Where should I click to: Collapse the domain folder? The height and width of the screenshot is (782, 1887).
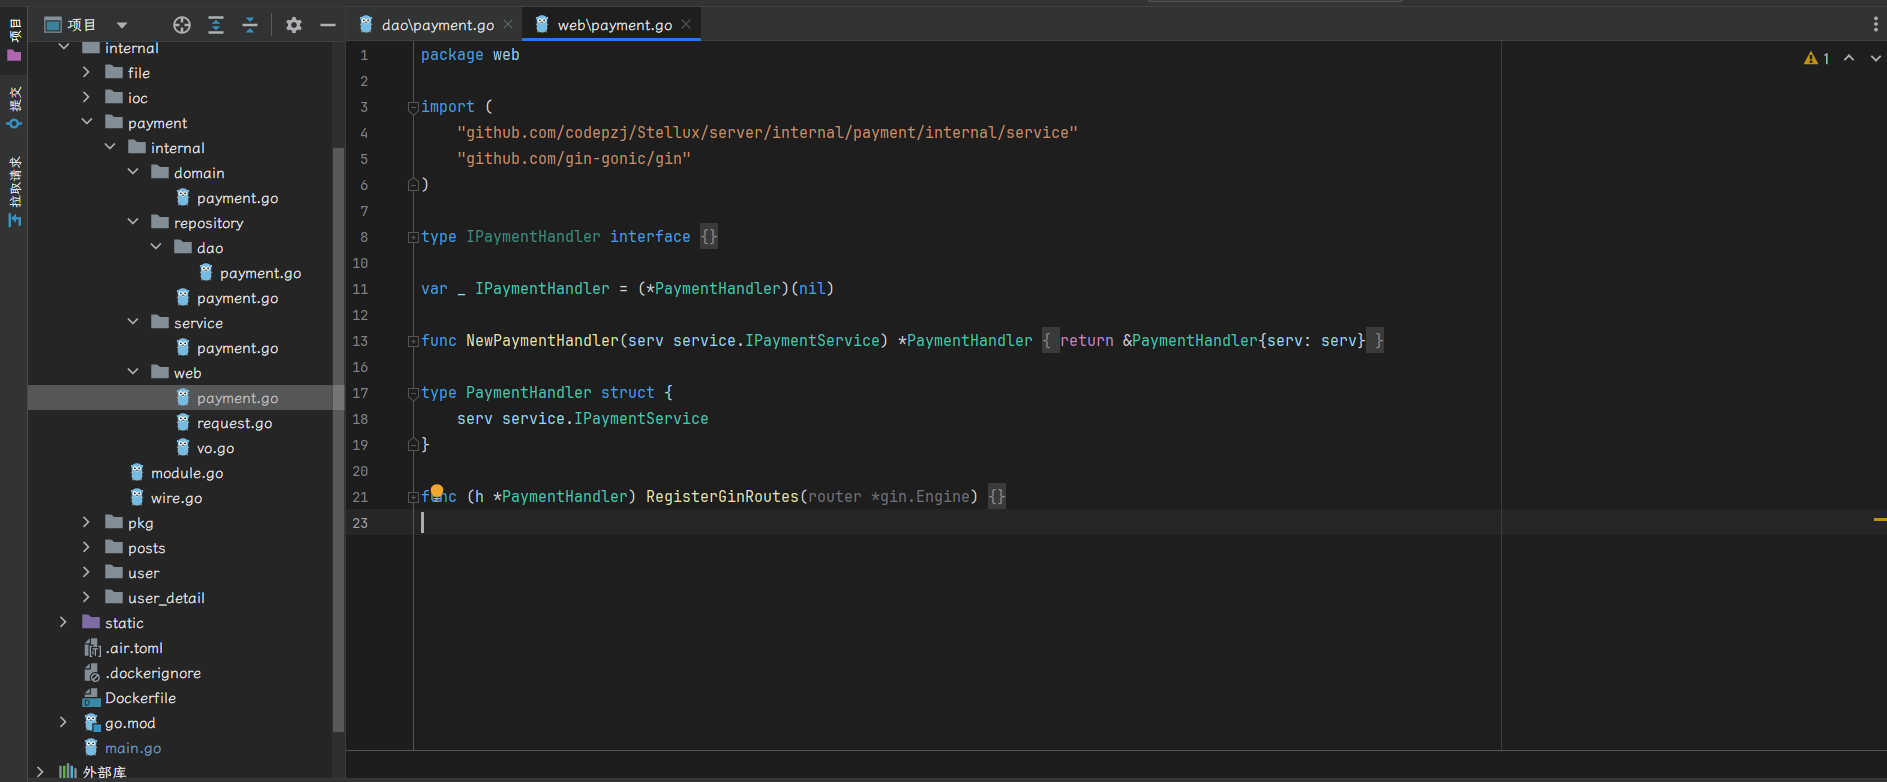click(x=133, y=172)
